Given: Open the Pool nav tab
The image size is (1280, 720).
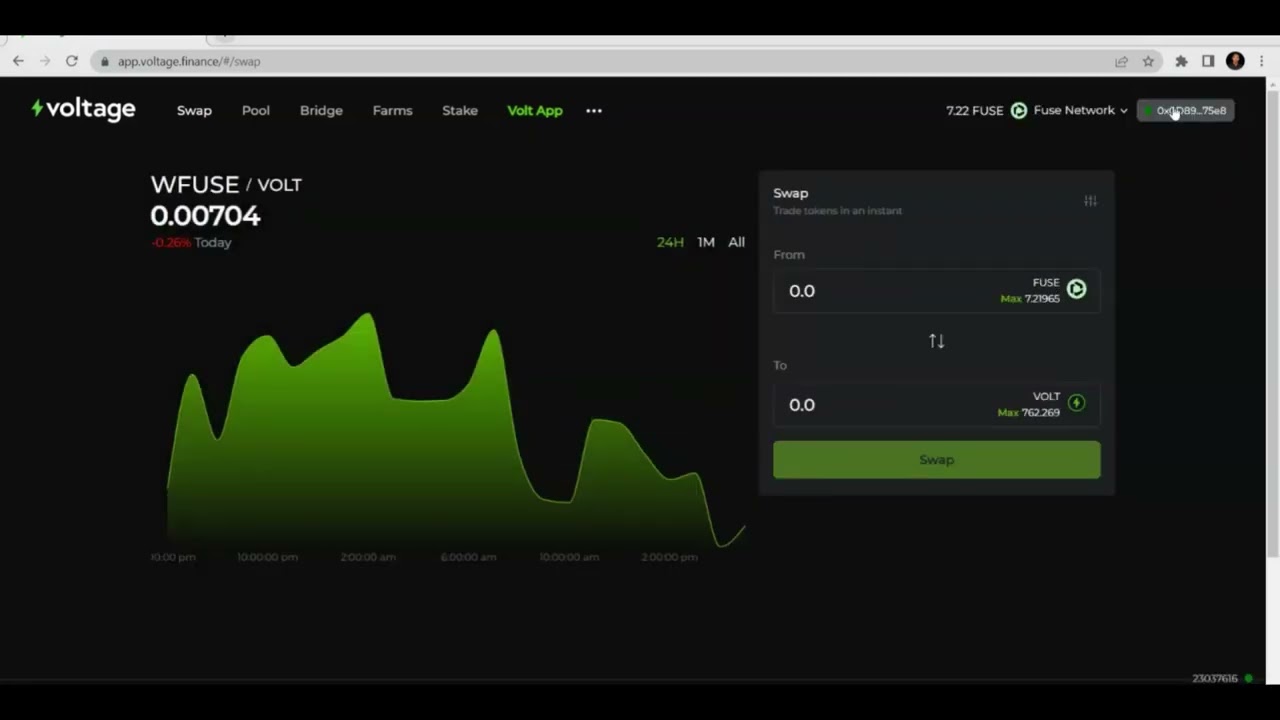Looking at the screenshot, I should (x=255, y=110).
